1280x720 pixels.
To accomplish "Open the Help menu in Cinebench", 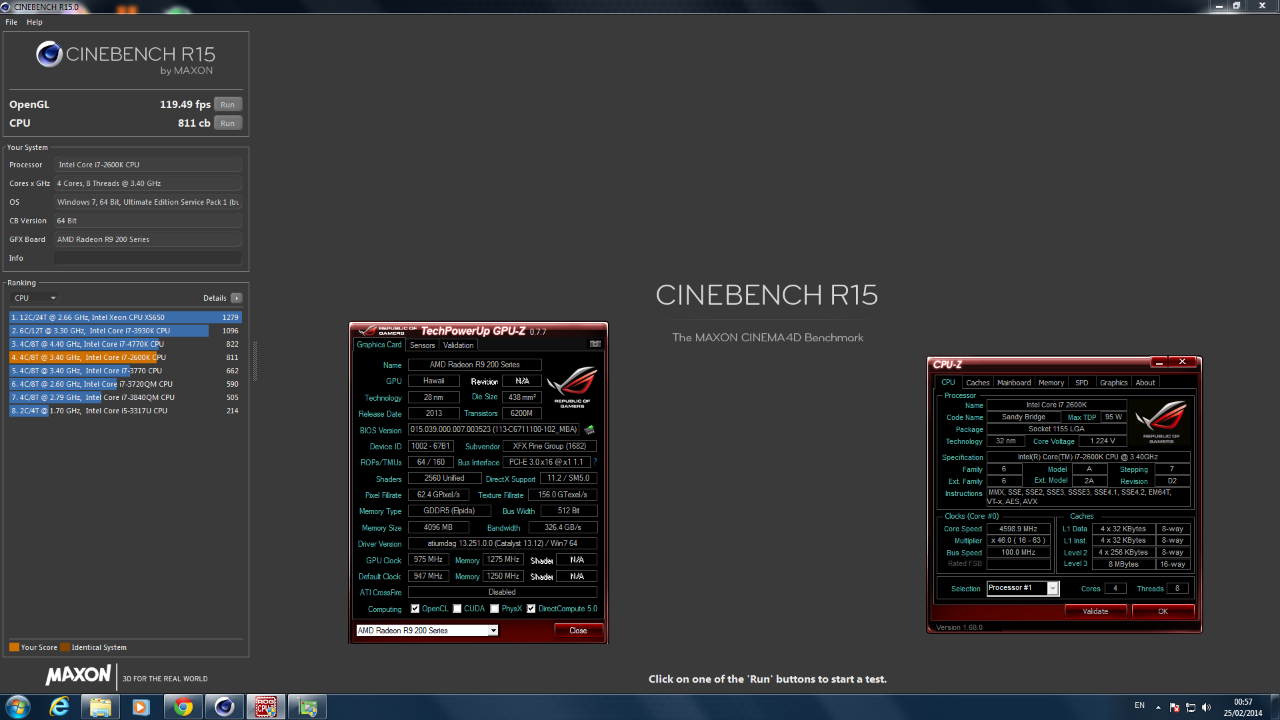I will tap(34, 22).
